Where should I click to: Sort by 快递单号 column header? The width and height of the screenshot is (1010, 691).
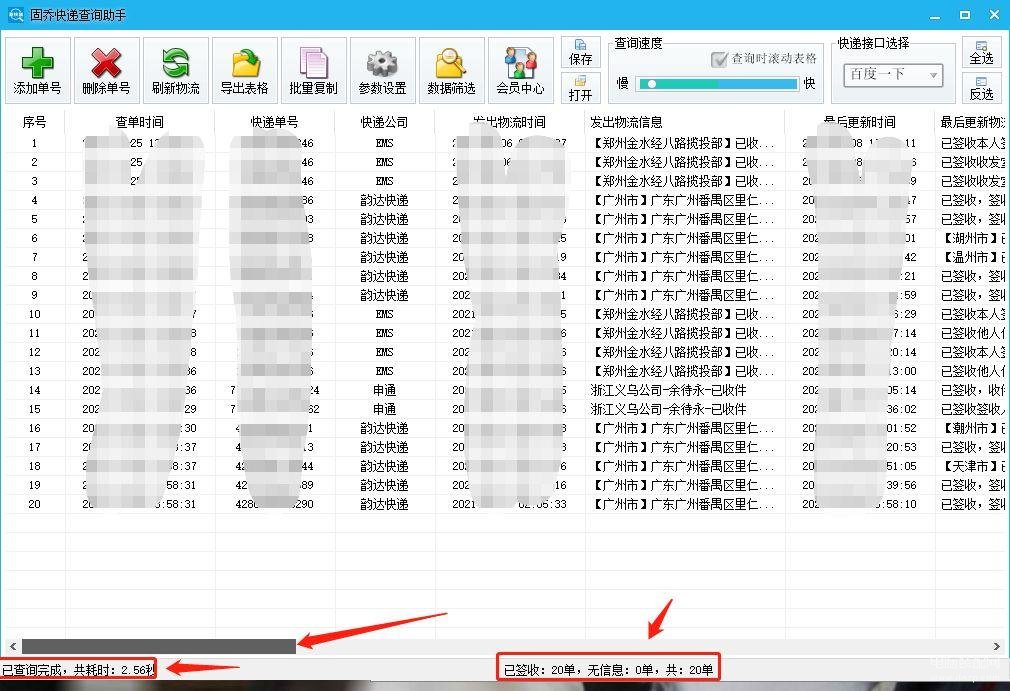coord(274,122)
